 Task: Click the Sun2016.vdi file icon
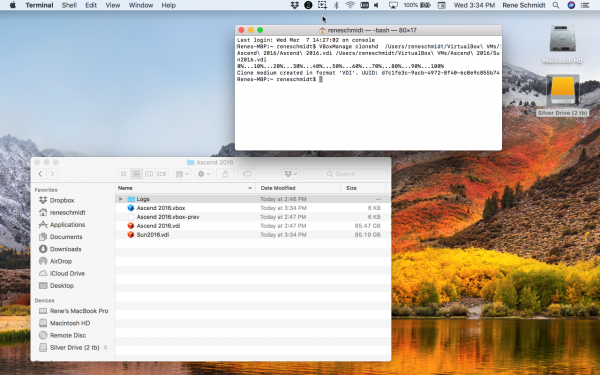pos(131,235)
